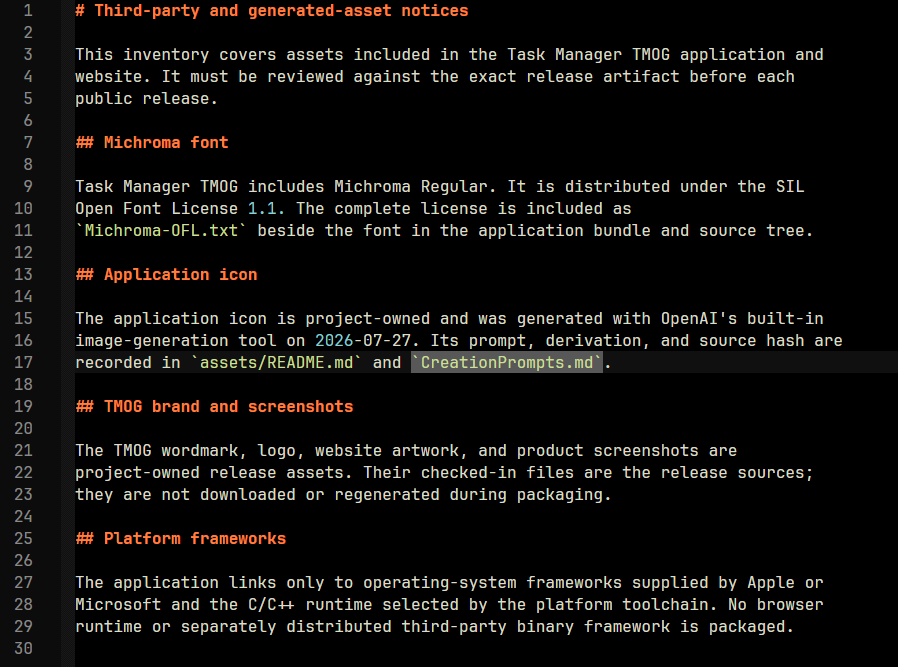Click line number 7 in the gutter
The height and width of the screenshot is (667, 898).
[x=27, y=143]
